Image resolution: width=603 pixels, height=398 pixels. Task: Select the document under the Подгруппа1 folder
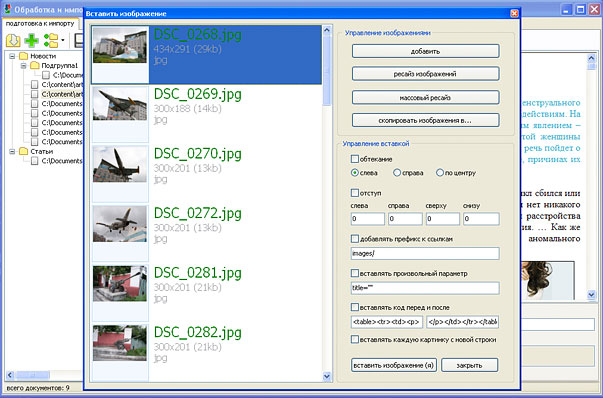(62, 75)
